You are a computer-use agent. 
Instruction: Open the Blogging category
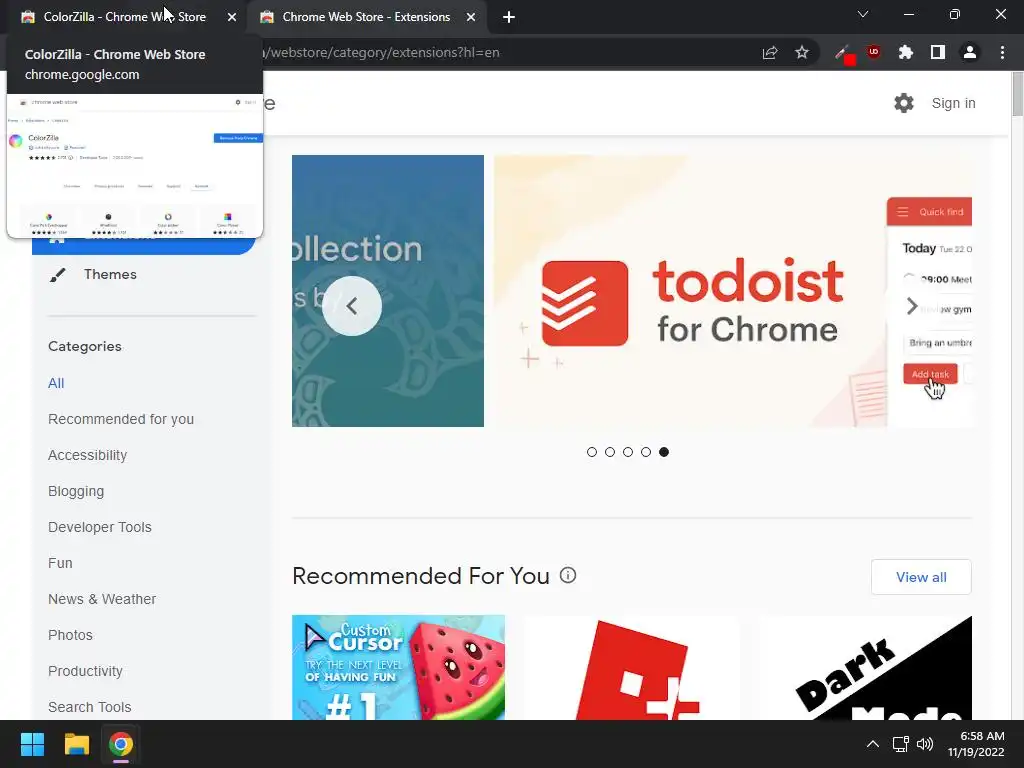(x=76, y=491)
